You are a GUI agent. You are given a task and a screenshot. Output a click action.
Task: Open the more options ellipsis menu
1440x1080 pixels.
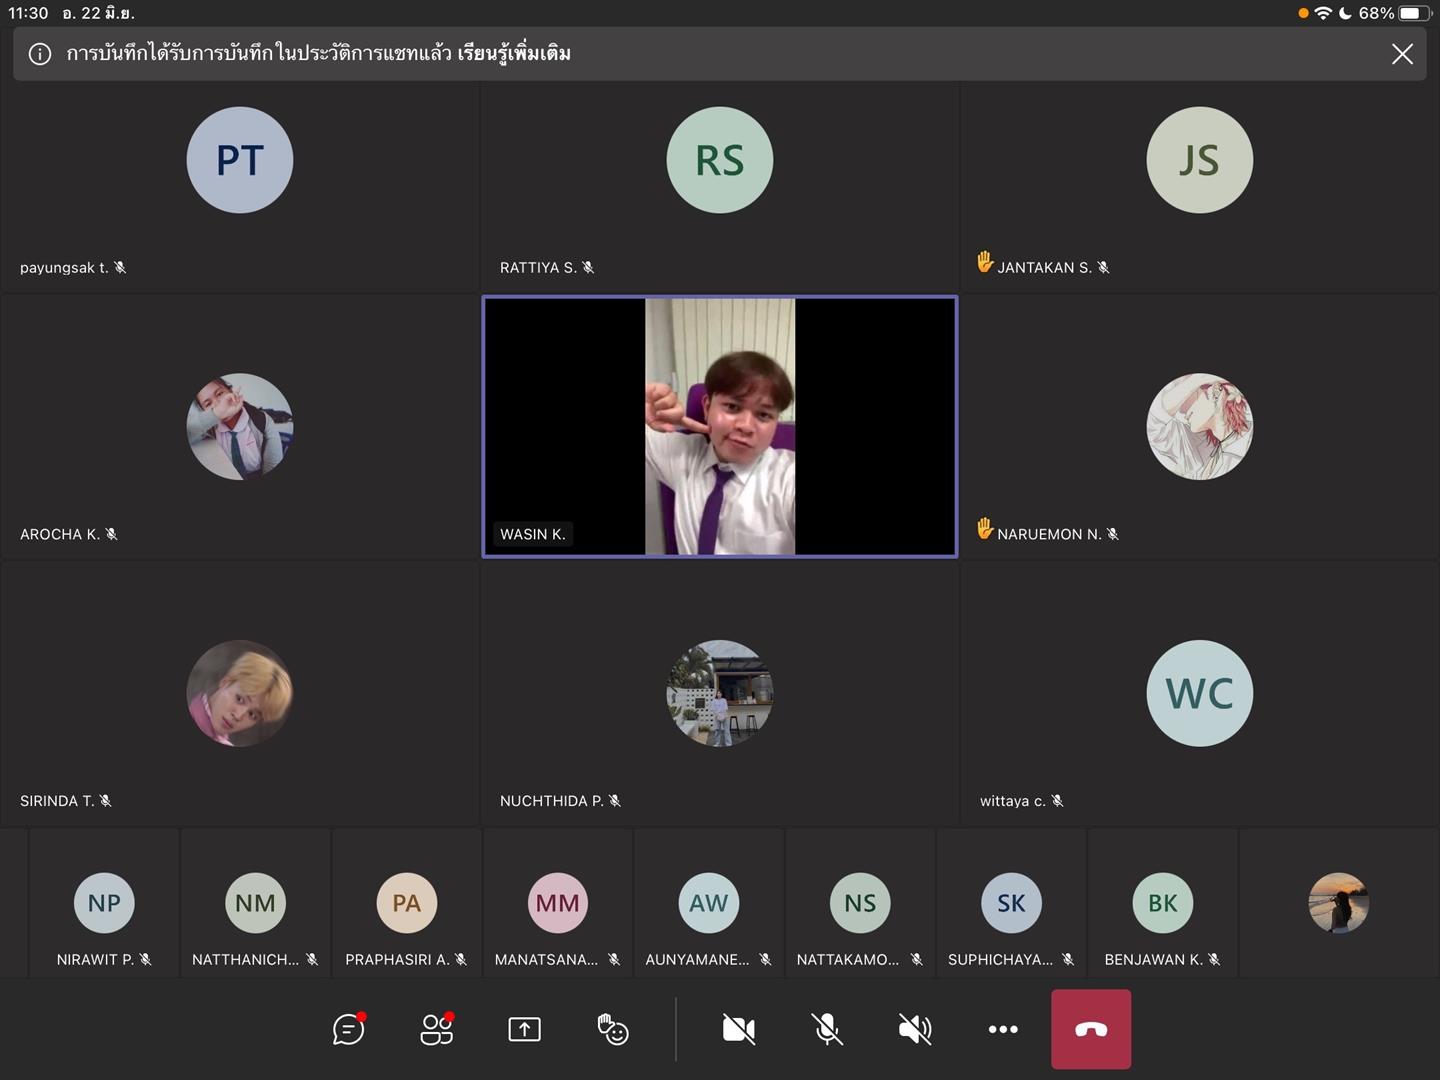pyautogui.click(x=1003, y=1029)
